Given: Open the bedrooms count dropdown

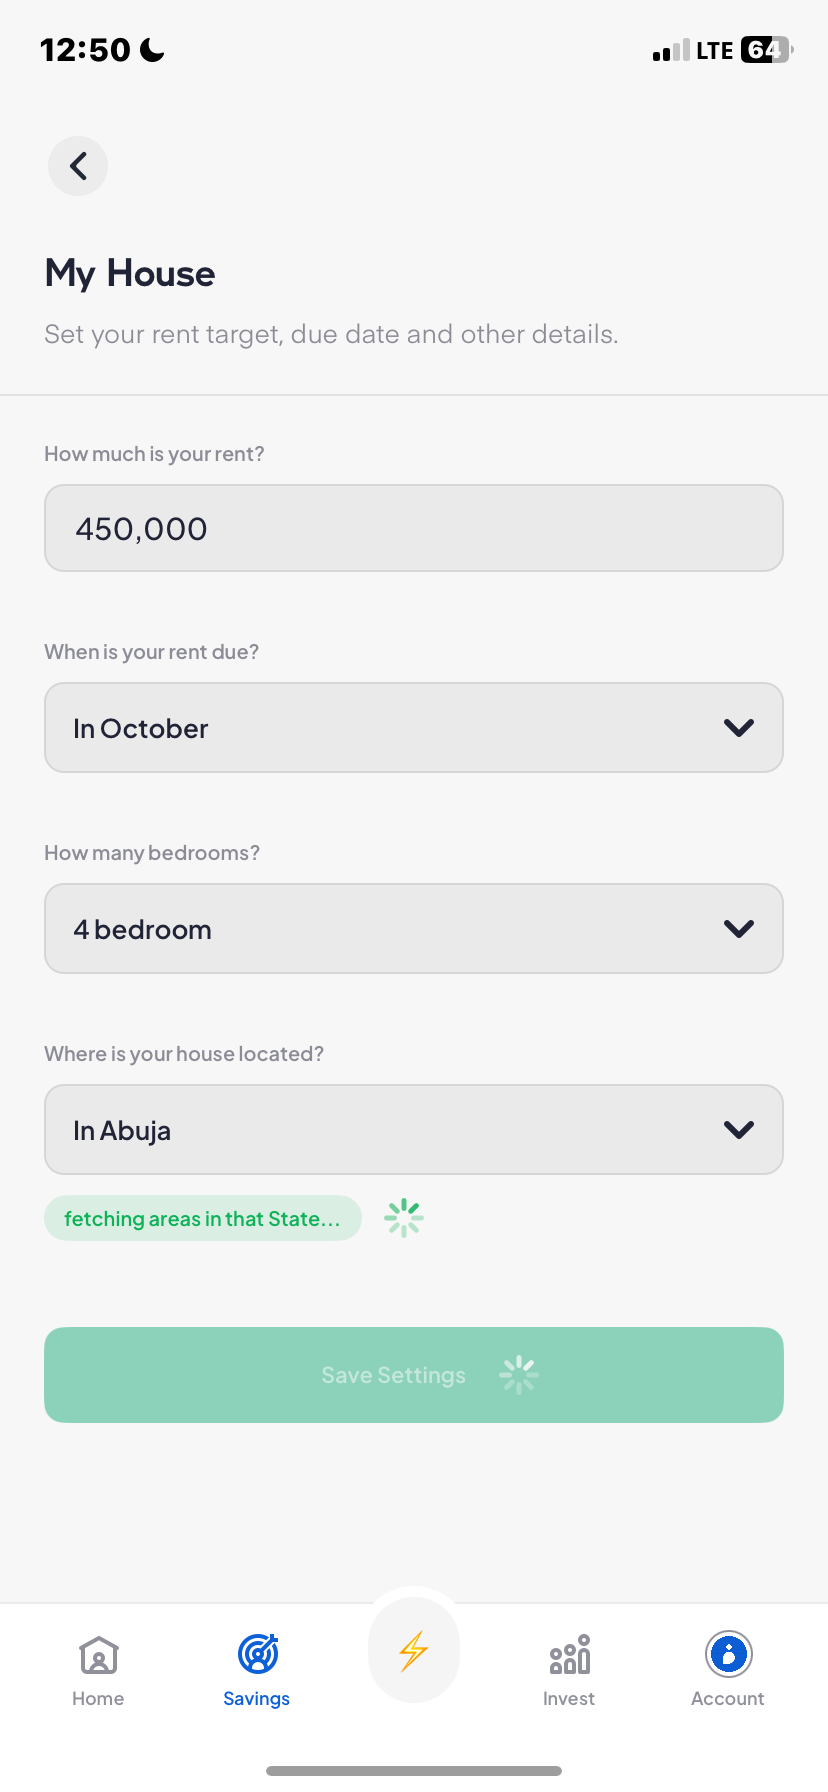Looking at the screenshot, I should (x=413, y=929).
